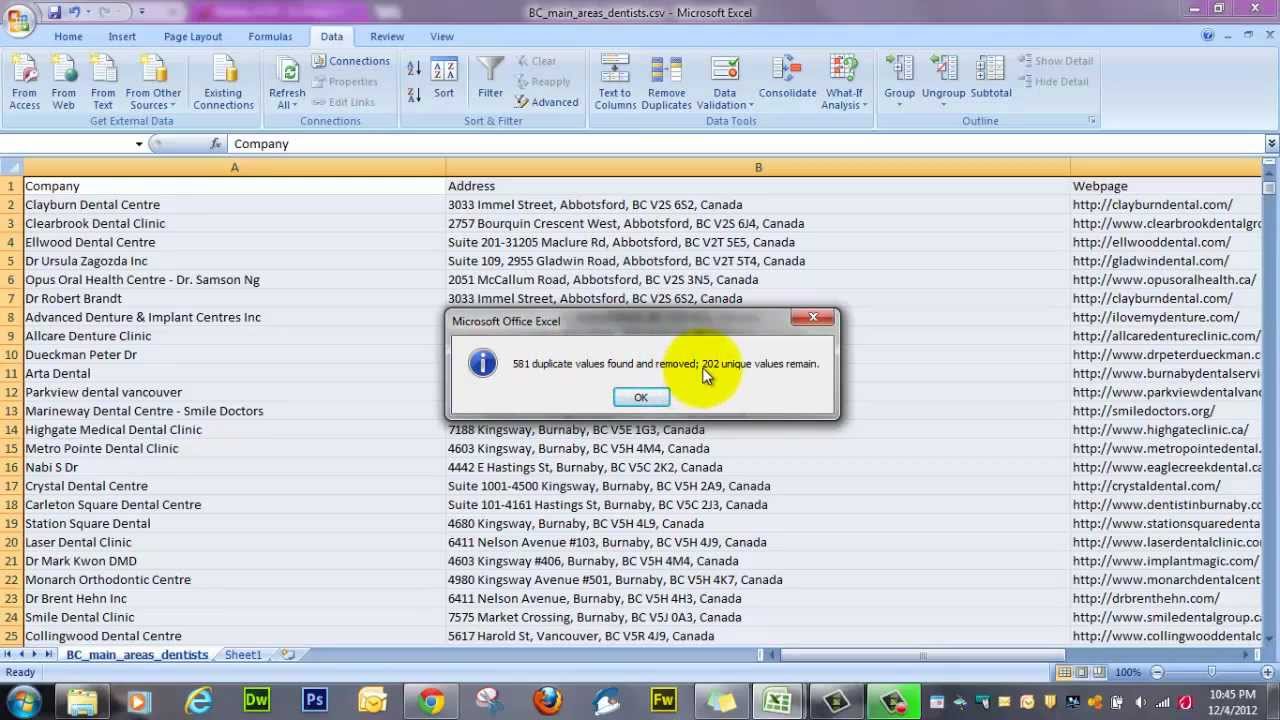Viewport: 1280px width, 720px height.
Task: Click the Refresh All icon
Action: coord(288,70)
